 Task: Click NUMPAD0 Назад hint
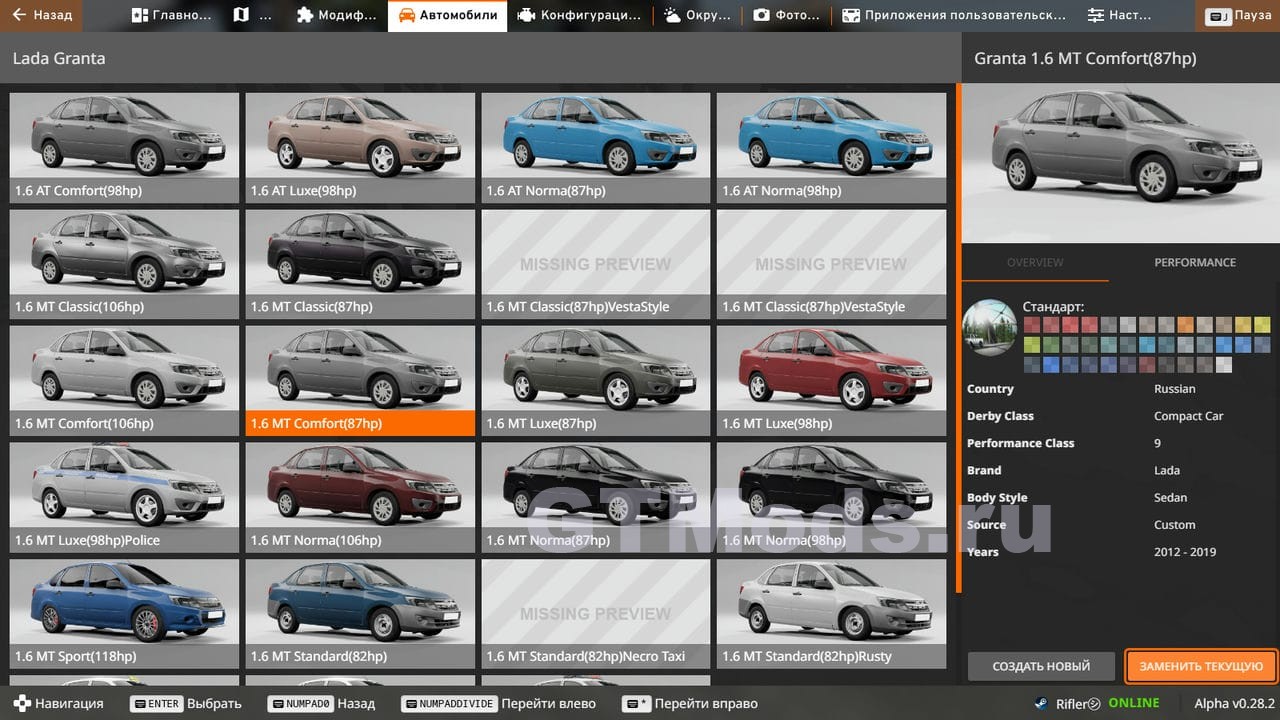pos(321,703)
